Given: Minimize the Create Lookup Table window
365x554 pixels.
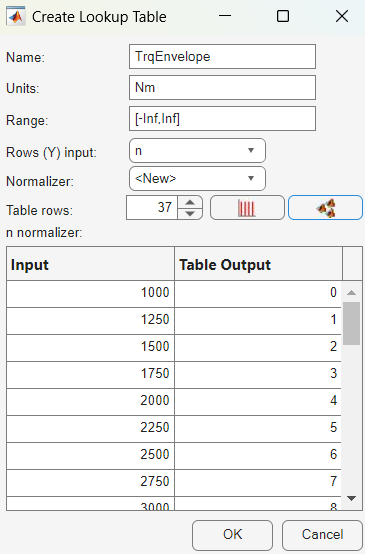Looking at the screenshot, I should tap(225, 16).
